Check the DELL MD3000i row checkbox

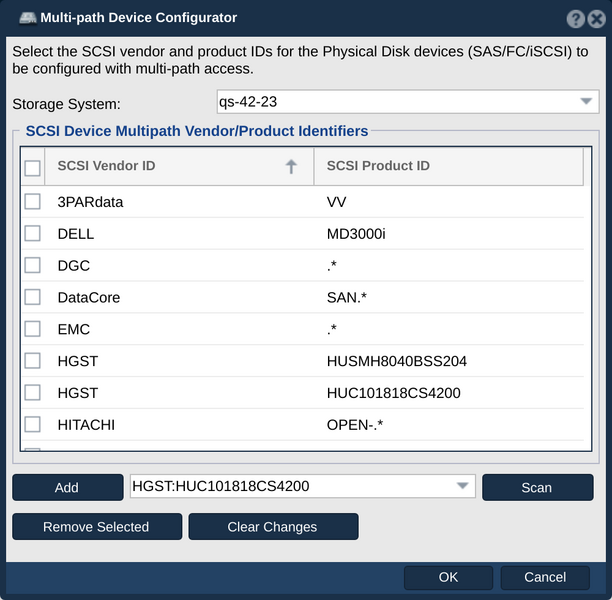[x=32, y=233]
